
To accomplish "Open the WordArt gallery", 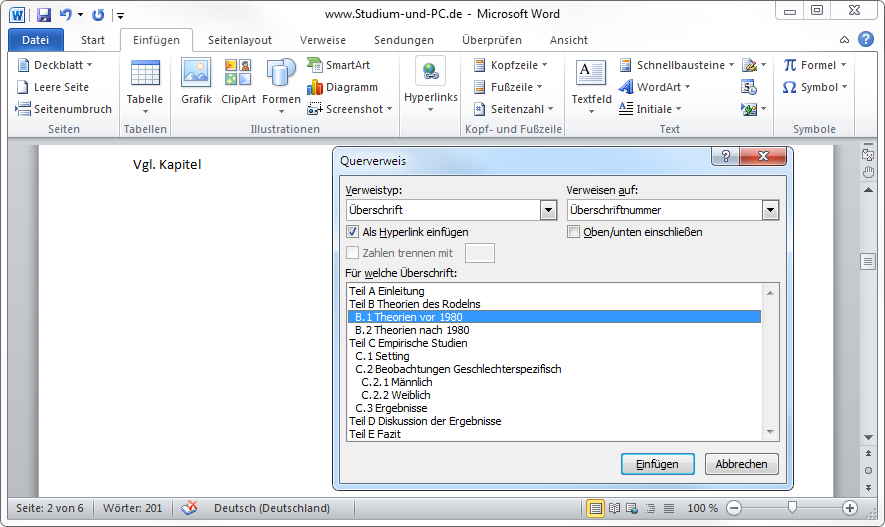I will point(655,87).
